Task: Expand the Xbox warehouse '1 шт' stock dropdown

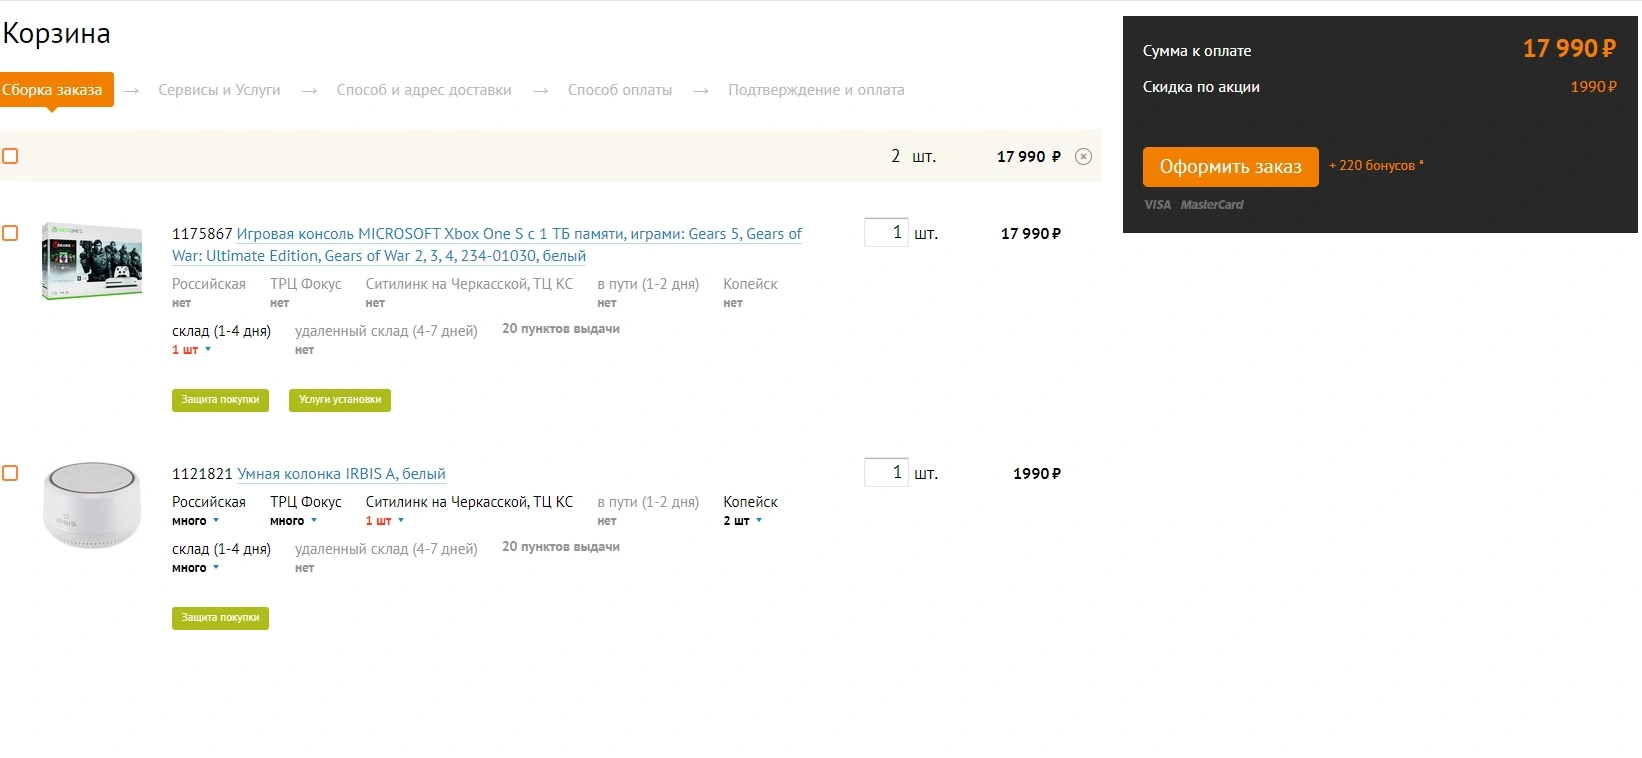Action: pos(191,350)
